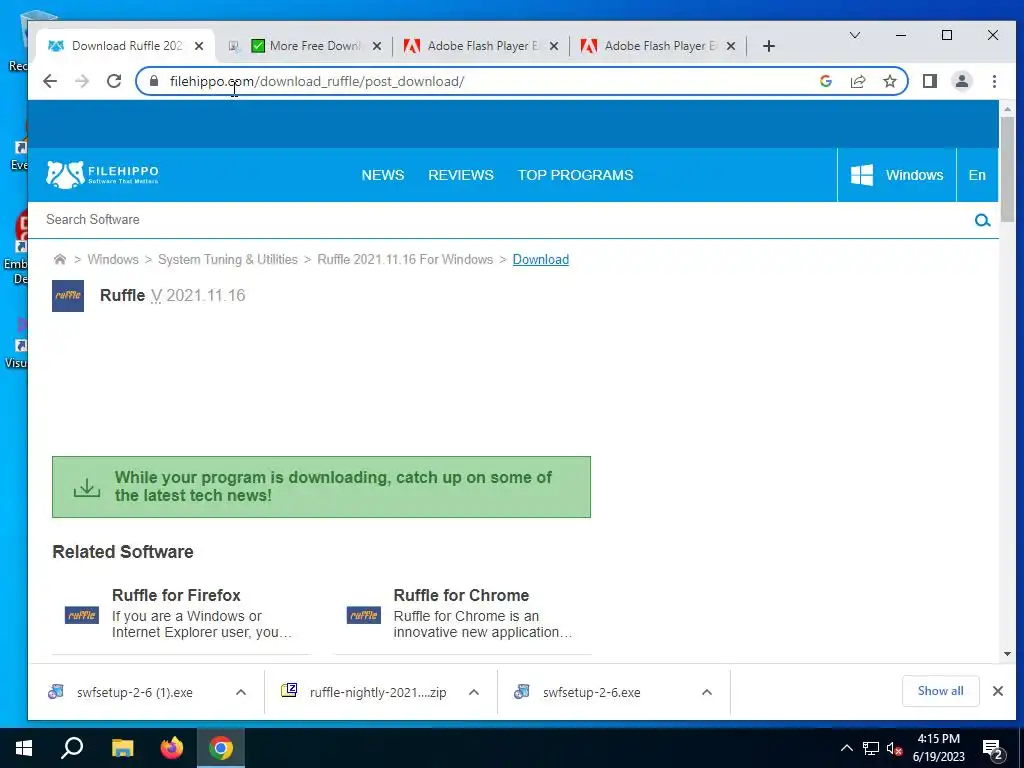Viewport: 1024px width, 768px height.
Task: Click the Ruffle app icon beside the title
Action: point(68,296)
